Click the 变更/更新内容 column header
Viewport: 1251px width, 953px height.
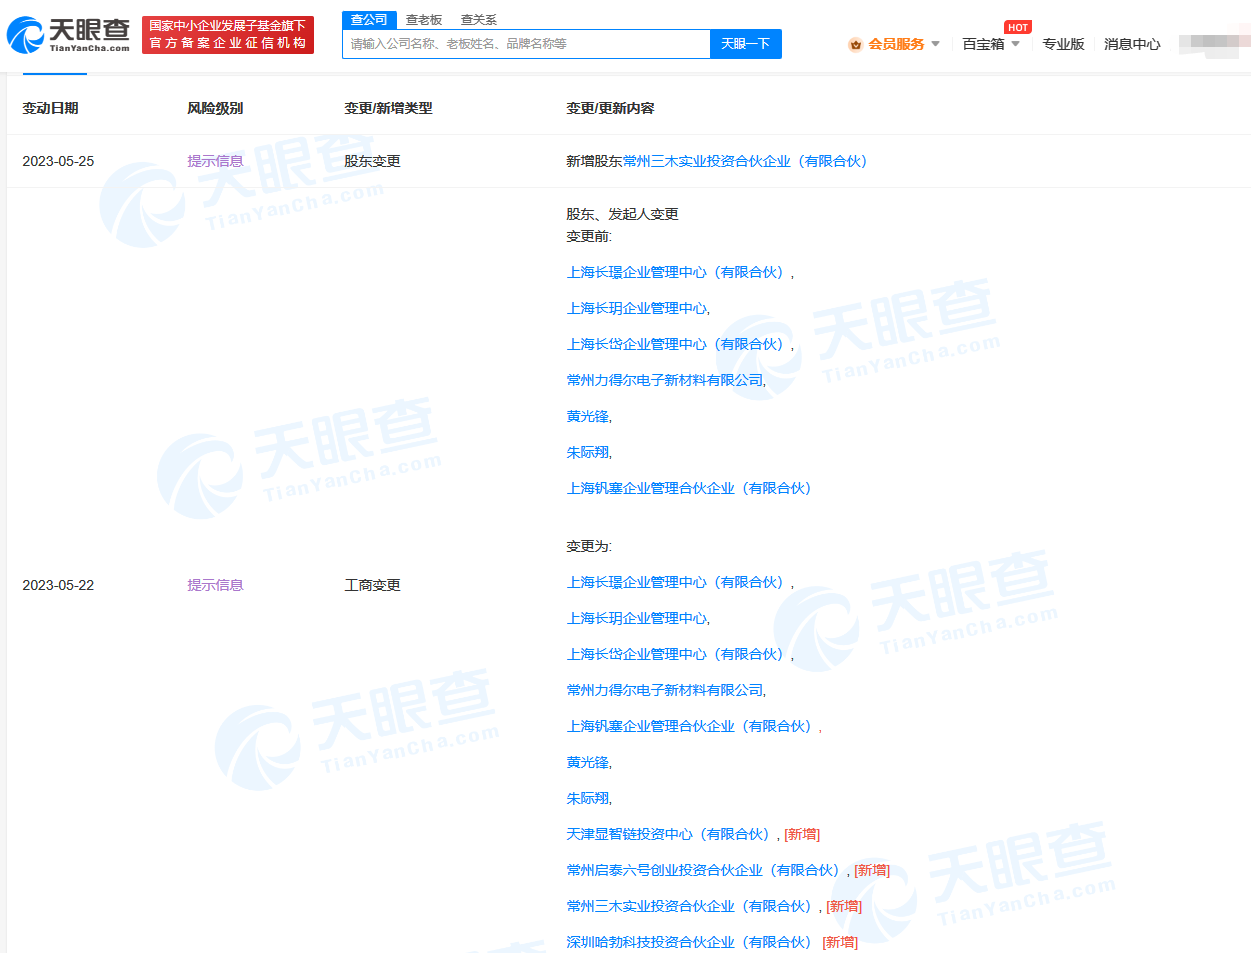(x=610, y=108)
